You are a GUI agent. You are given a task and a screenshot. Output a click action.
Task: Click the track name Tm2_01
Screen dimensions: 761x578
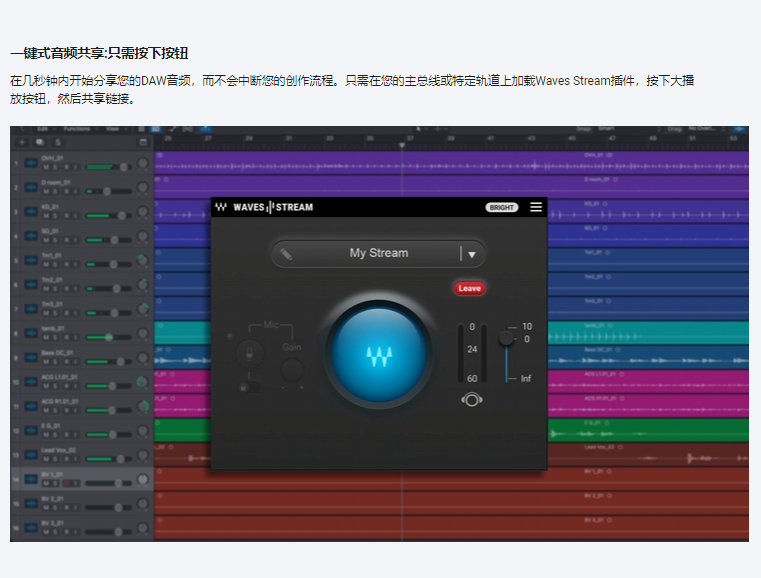click(x=52, y=280)
